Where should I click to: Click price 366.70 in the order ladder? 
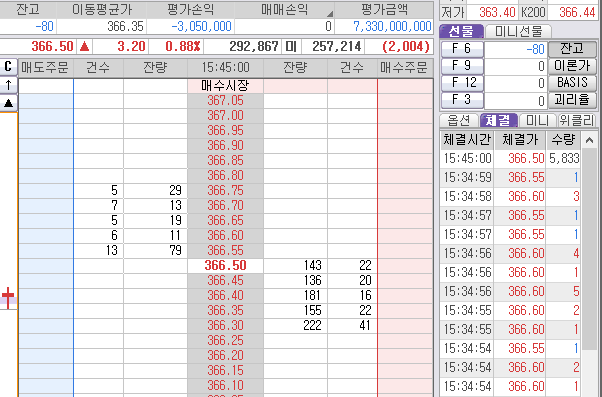tap(225, 205)
